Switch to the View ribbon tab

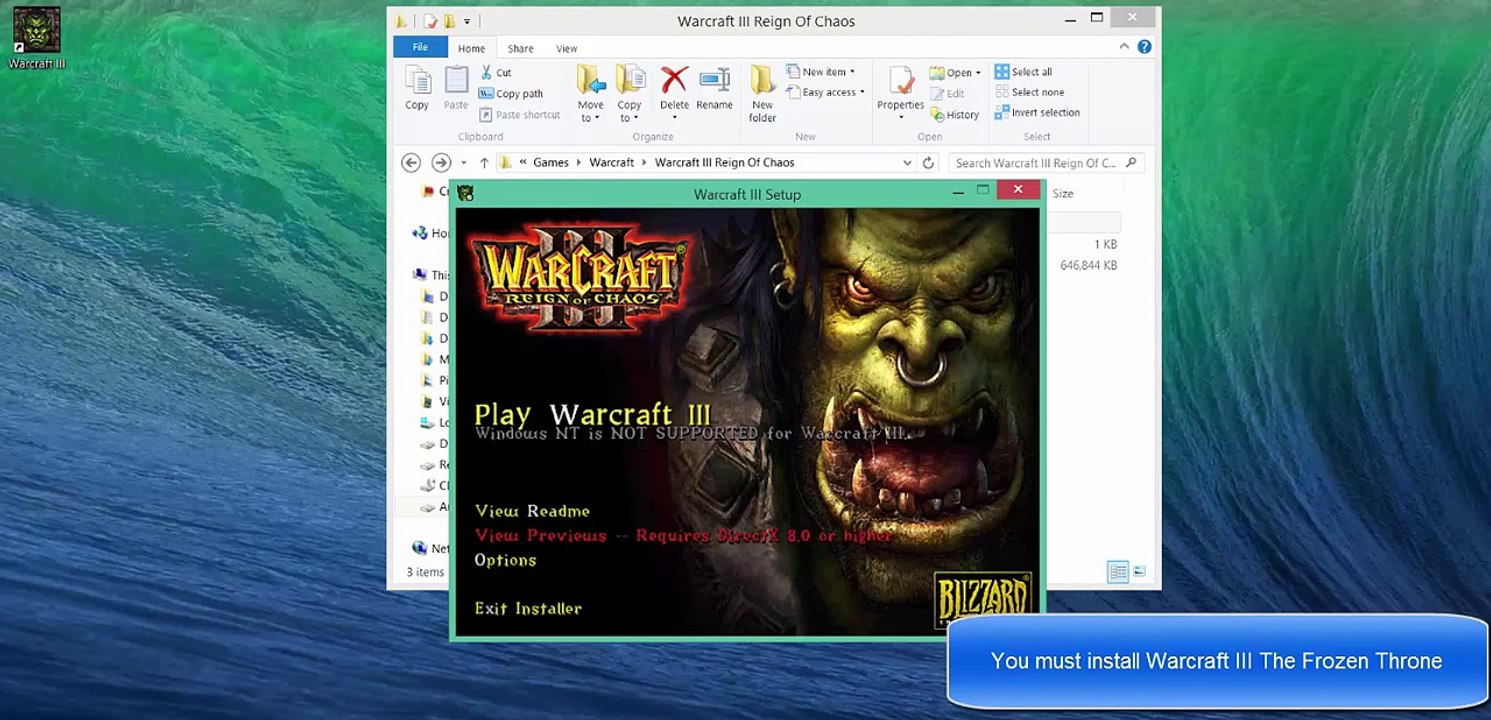pyautogui.click(x=566, y=48)
